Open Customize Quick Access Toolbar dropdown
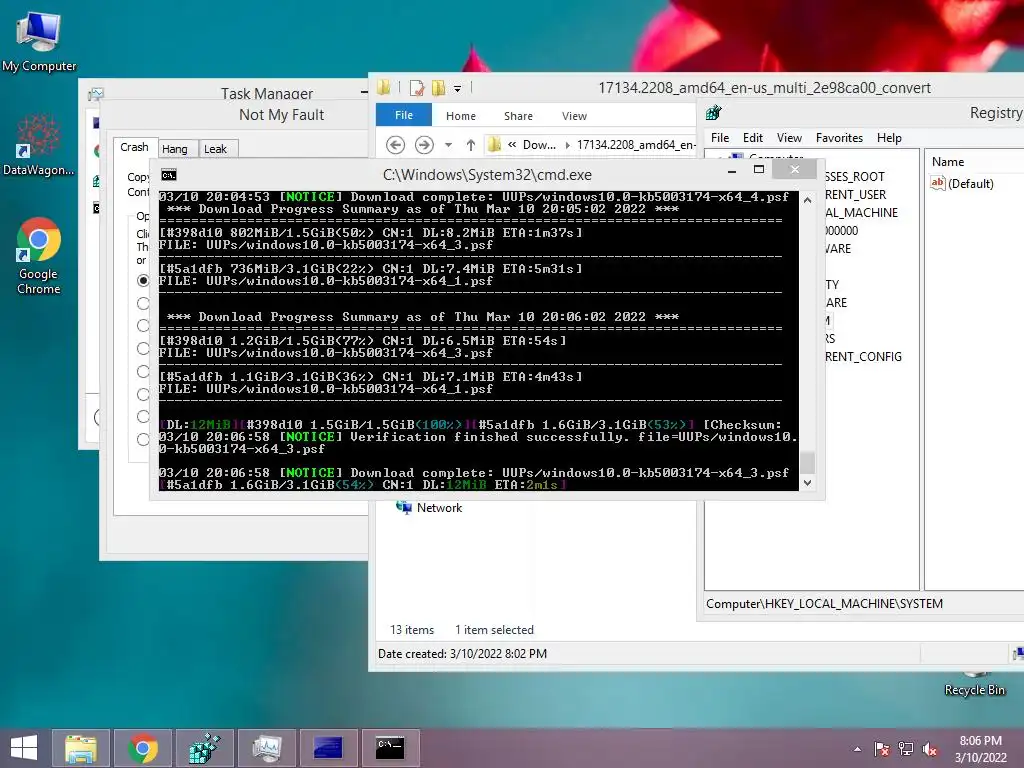The width and height of the screenshot is (1024, 768). point(458,88)
